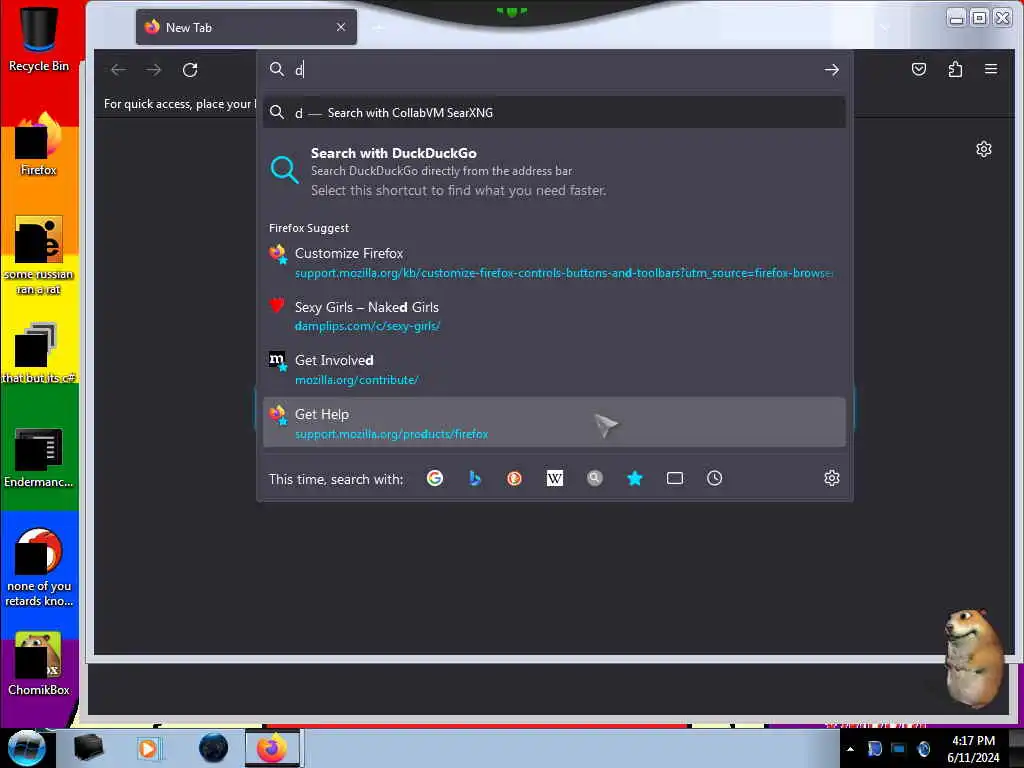Search with CollabVM SearXNG magnifier icon
The height and width of the screenshot is (768, 1024).
click(x=594, y=478)
